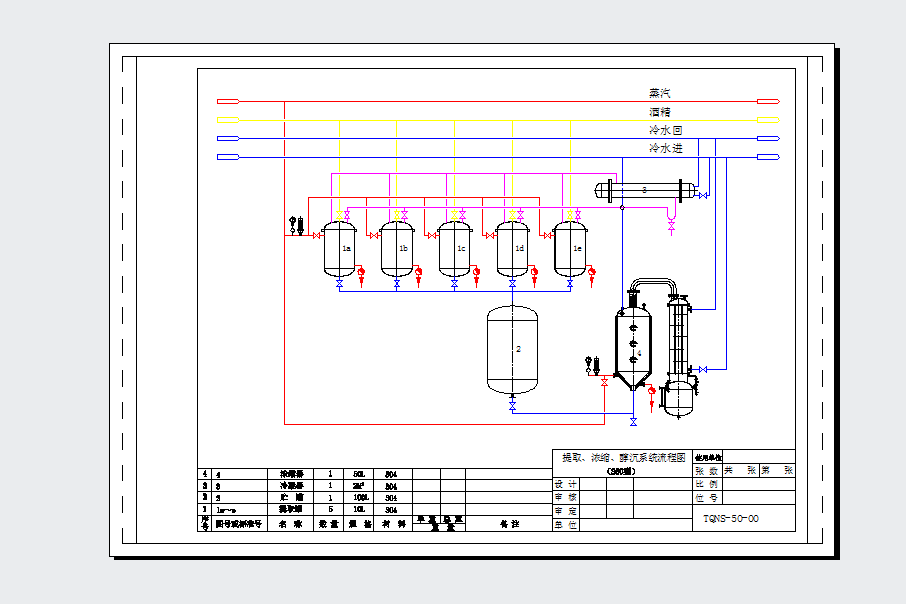Image resolution: width=906 pixels, height=604 pixels.
Task: Click drawing number TQNS-50-00
Action: pos(731,519)
